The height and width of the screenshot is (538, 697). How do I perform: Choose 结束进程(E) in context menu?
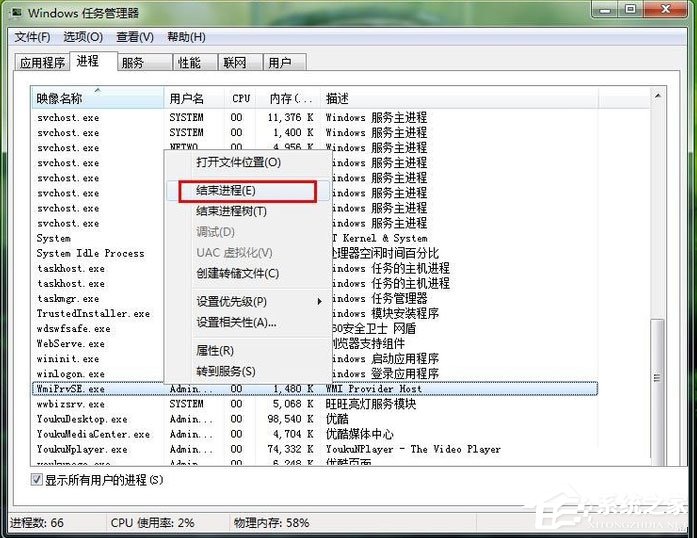248,191
